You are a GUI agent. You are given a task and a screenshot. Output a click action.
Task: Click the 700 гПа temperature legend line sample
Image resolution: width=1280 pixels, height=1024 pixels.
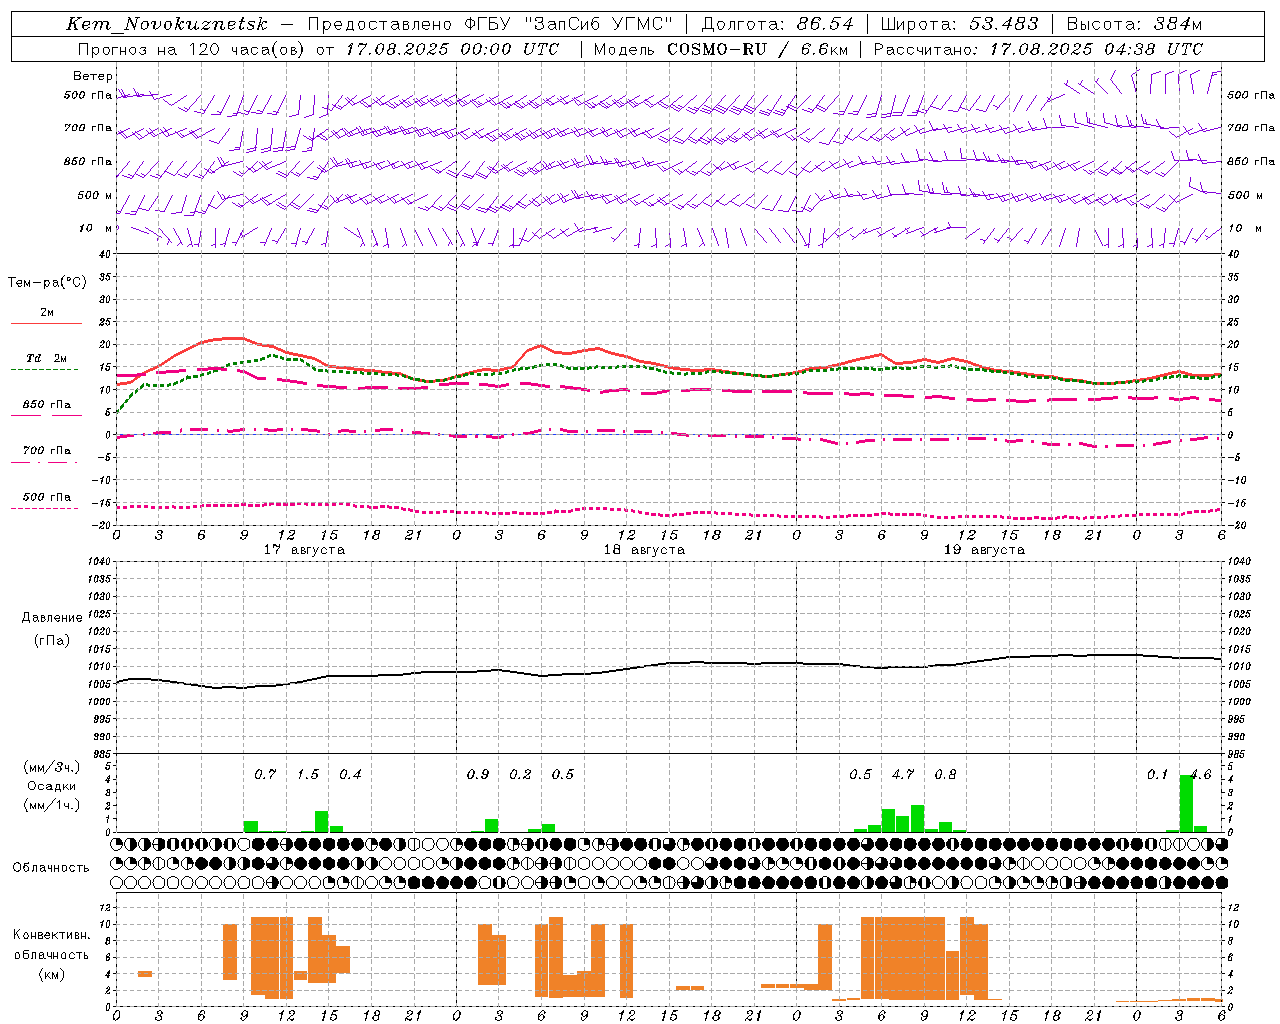tap(44, 462)
